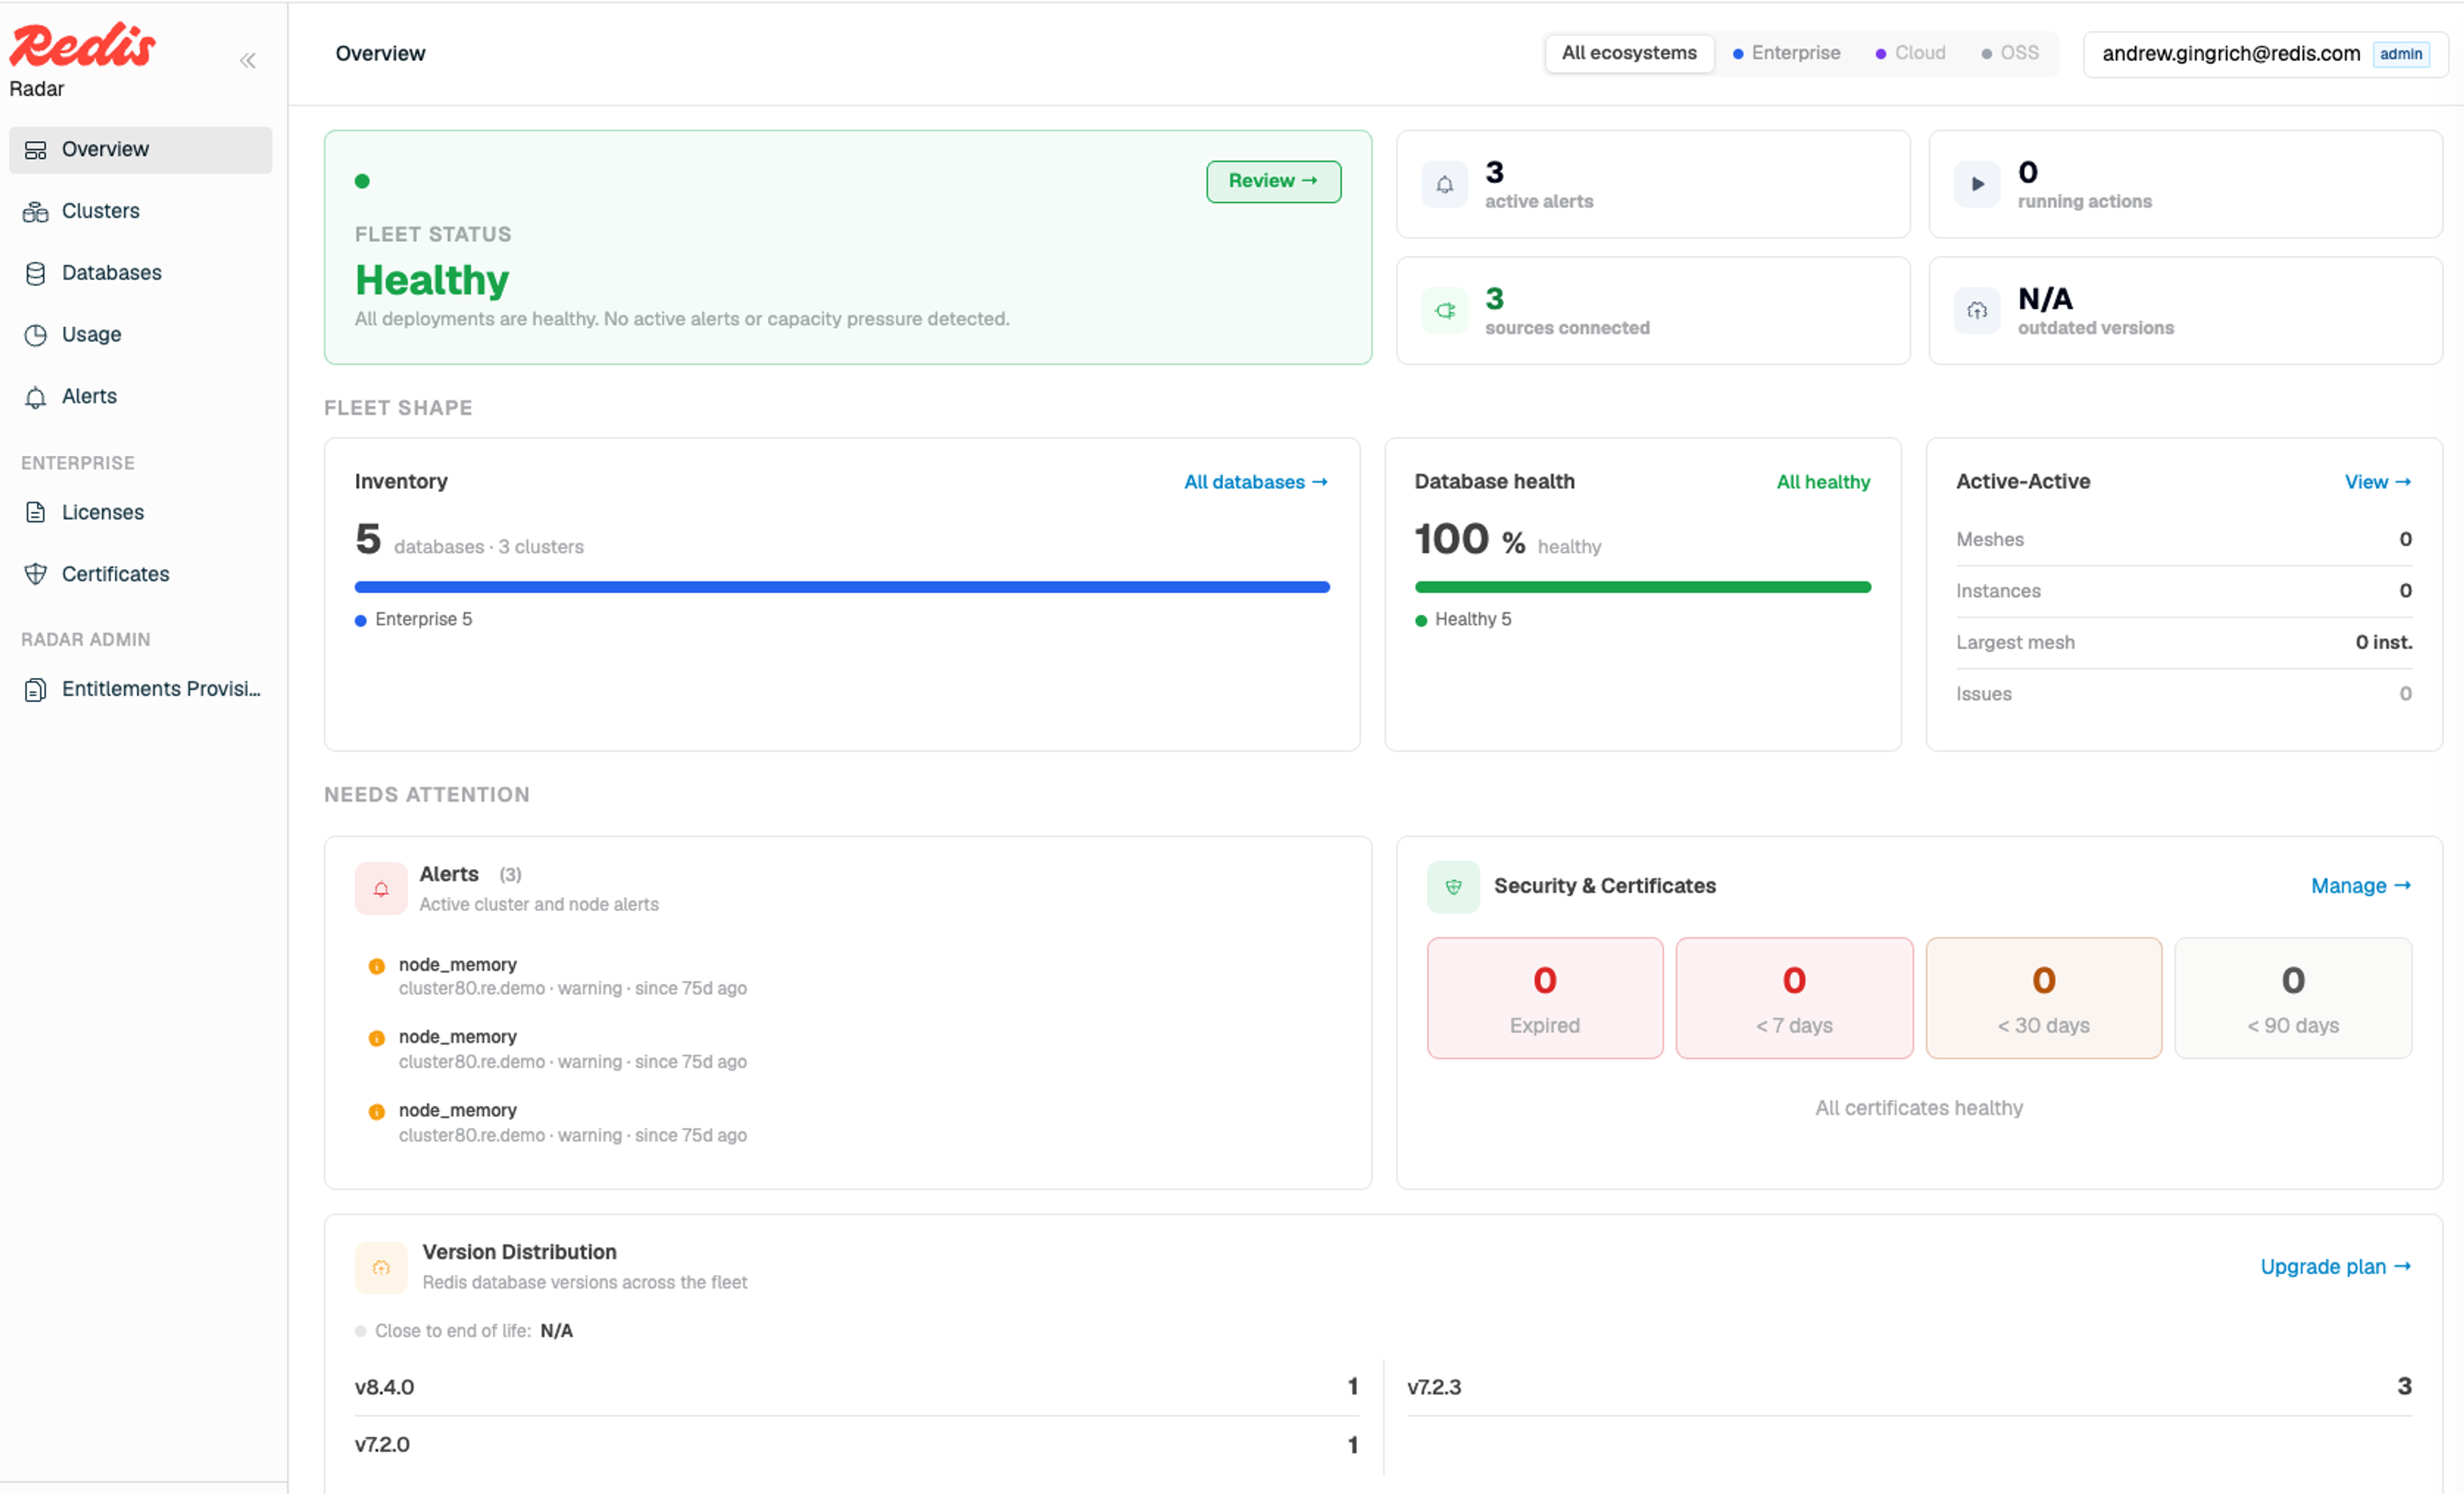Select the All ecosystems filter

point(1629,54)
